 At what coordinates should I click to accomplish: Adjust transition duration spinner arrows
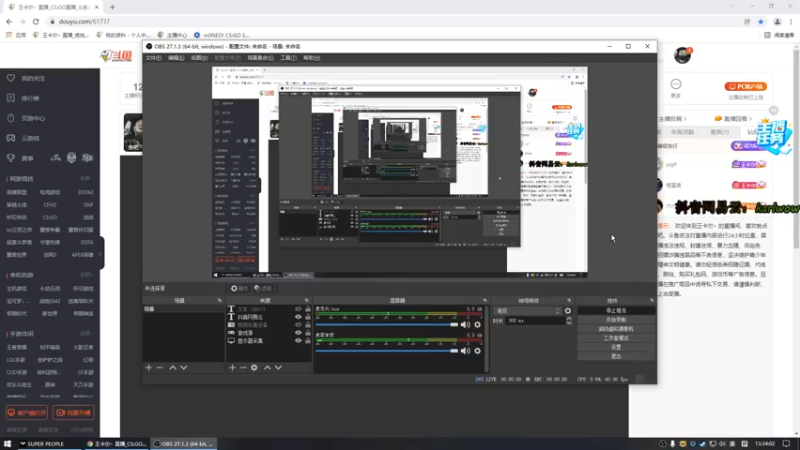569,320
